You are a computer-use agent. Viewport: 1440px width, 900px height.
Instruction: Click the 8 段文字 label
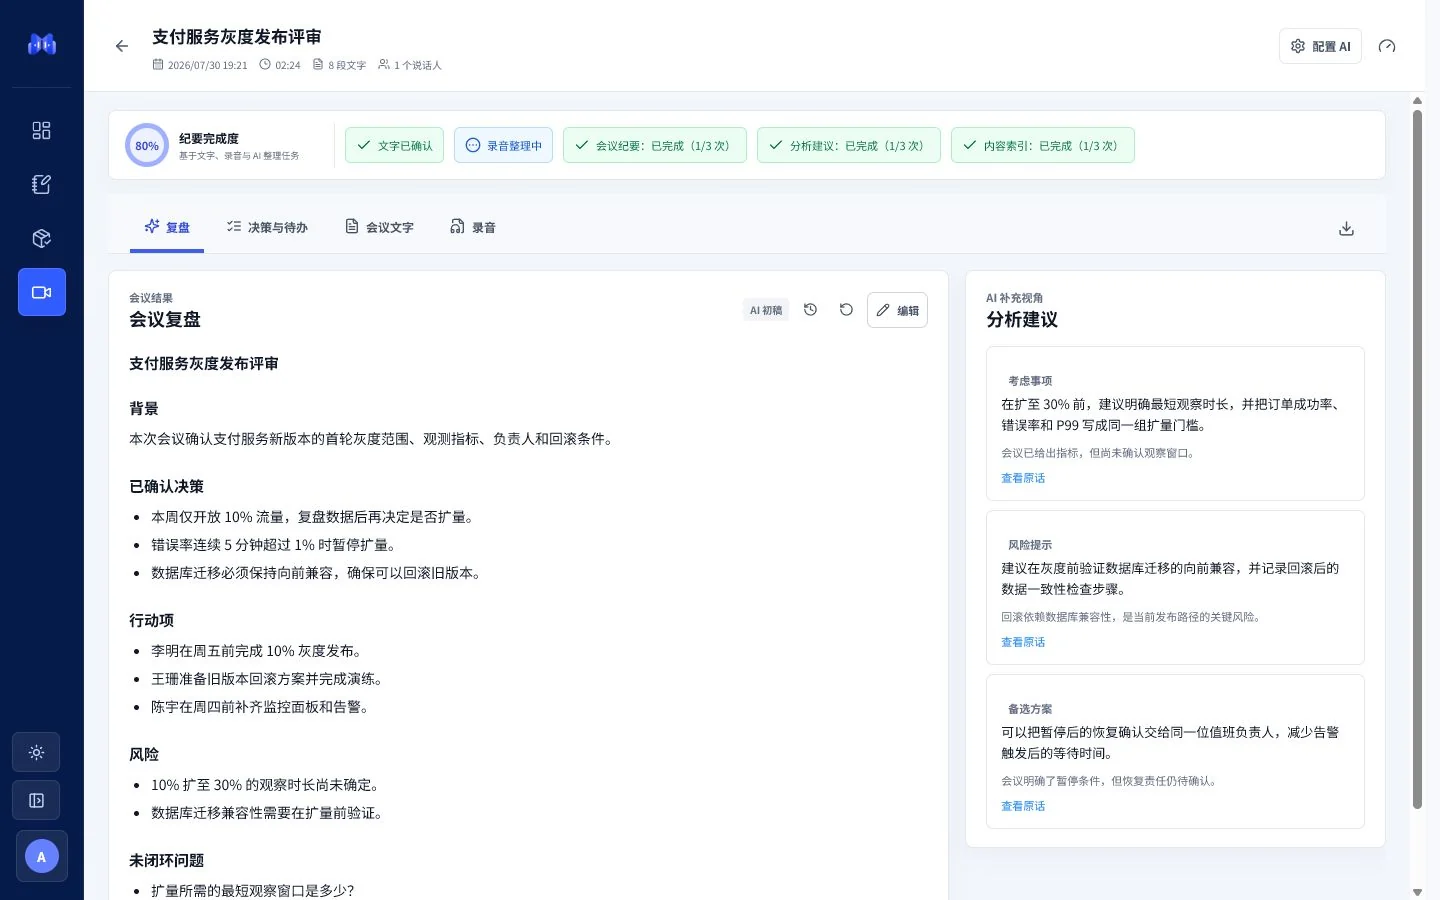(340, 65)
